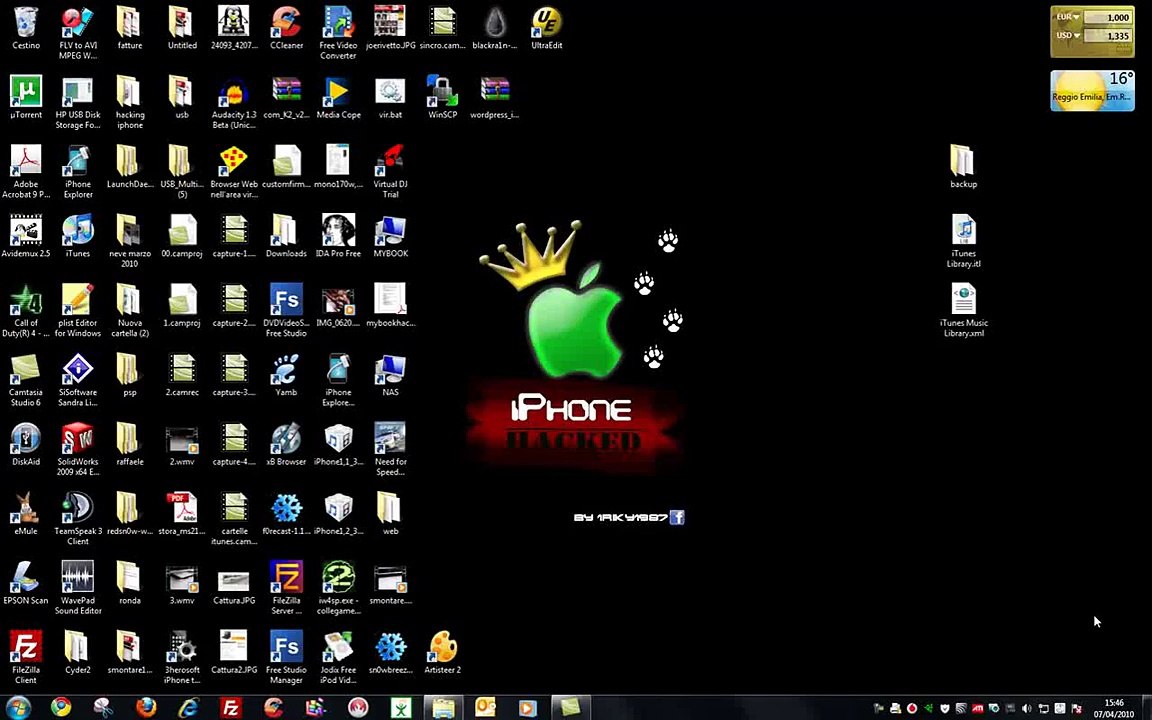This screenshot has height=720, width=1152.
Task: Open the WavePad Sound Editor icon
Action: point(78,588)
